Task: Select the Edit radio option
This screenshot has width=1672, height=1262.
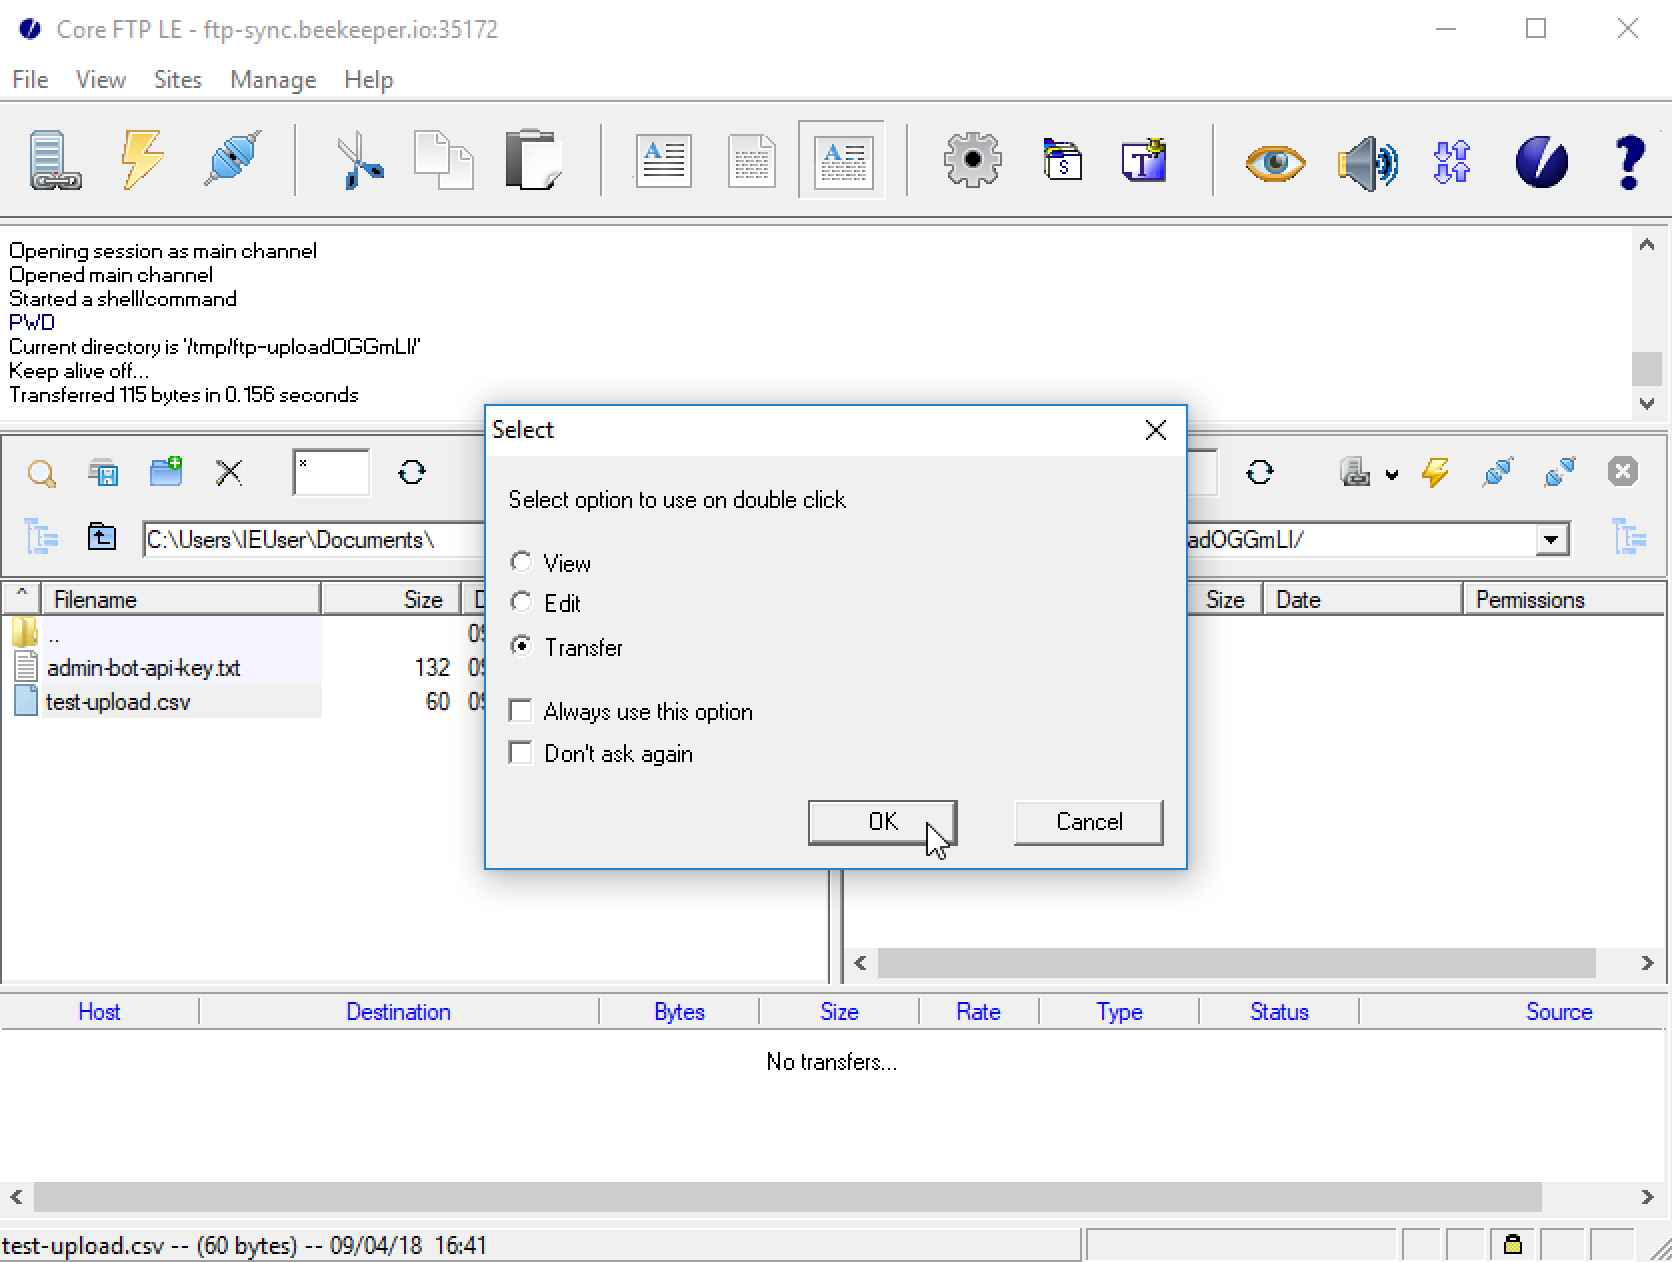Action: 521,603
